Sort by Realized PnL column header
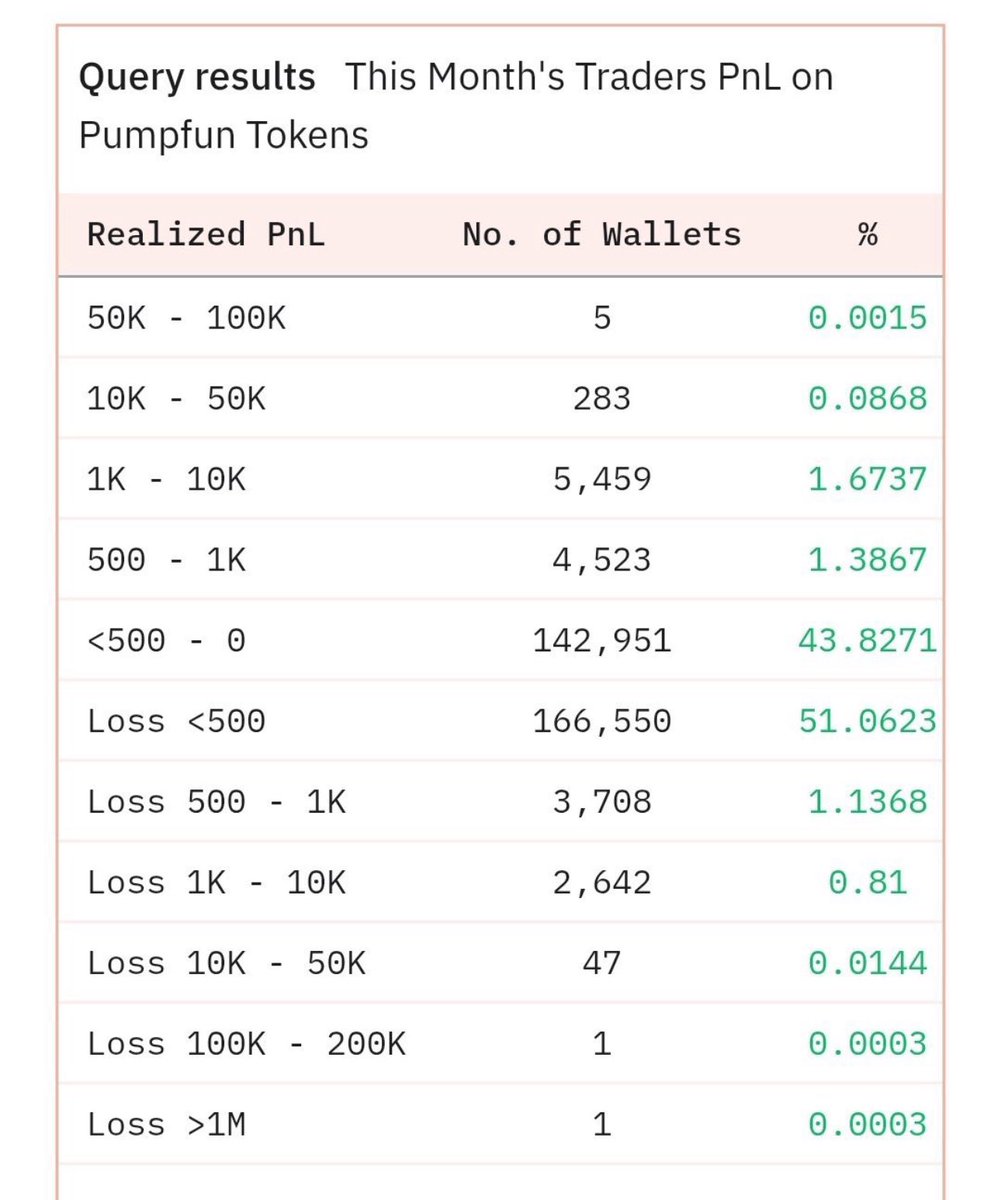This screenshot has width=1001, height=1200. coord(206,235)
